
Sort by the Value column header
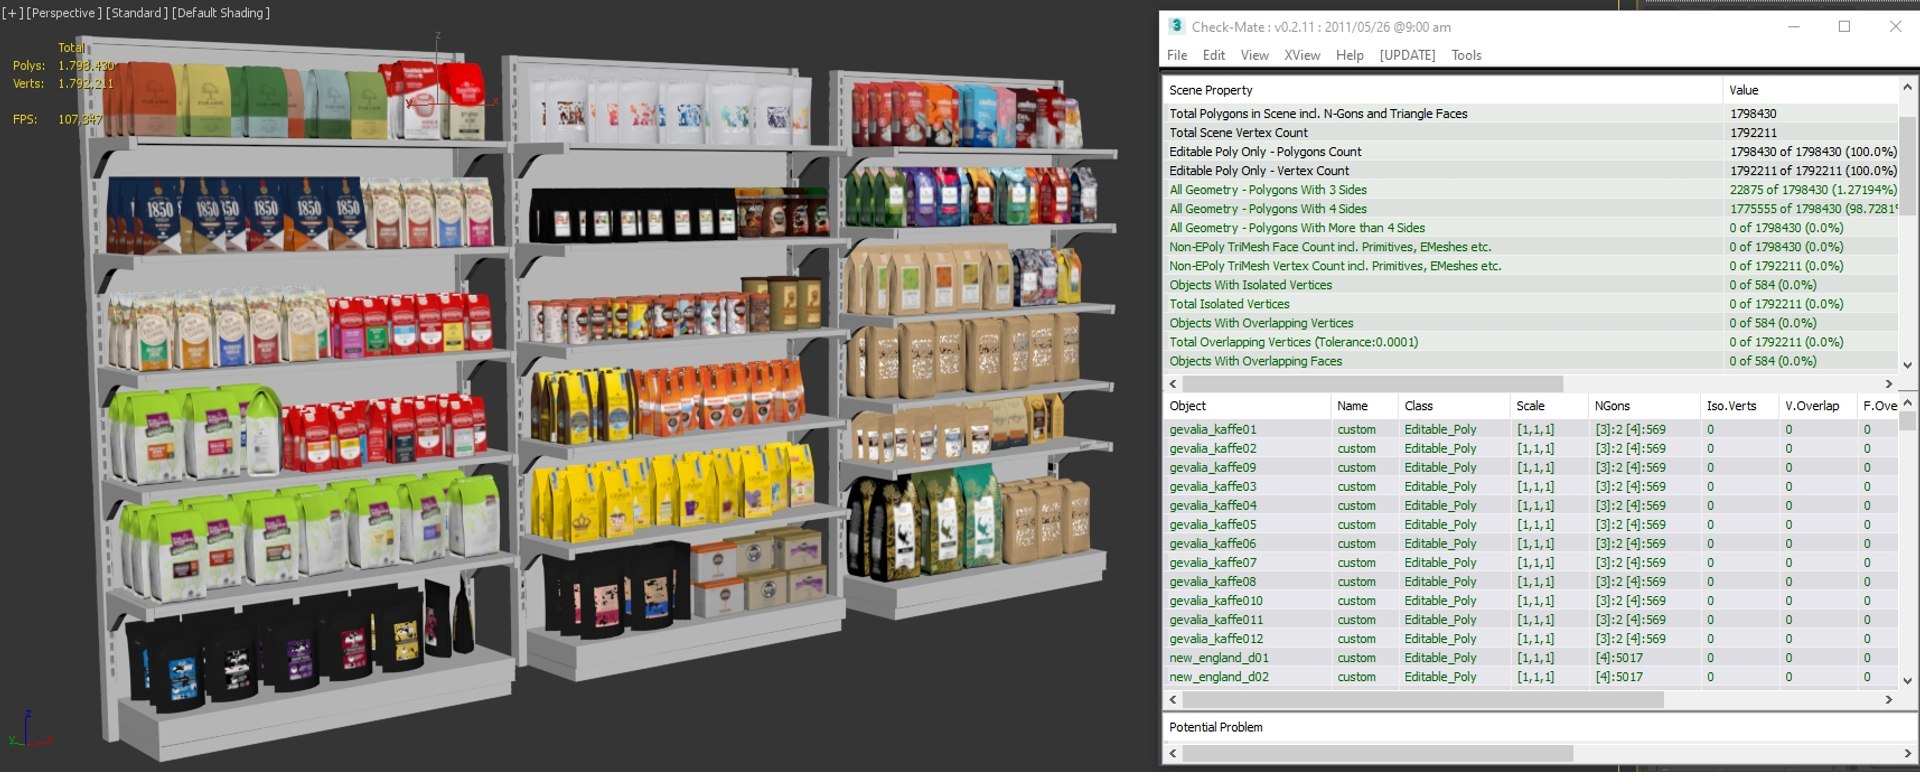click(1810, 90)
